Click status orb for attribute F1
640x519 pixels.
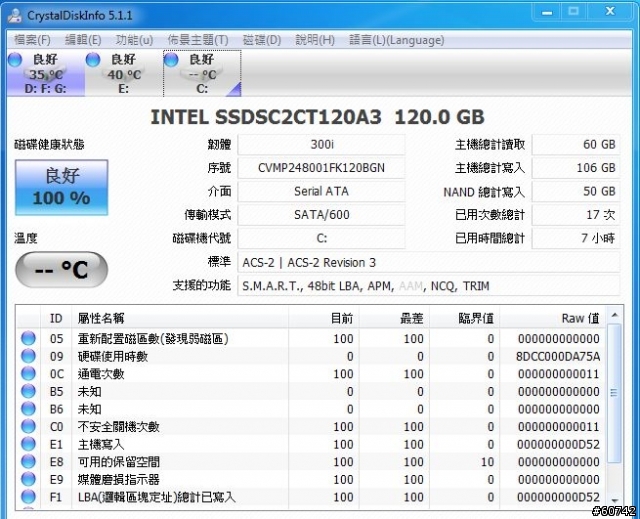coord(28,497)
